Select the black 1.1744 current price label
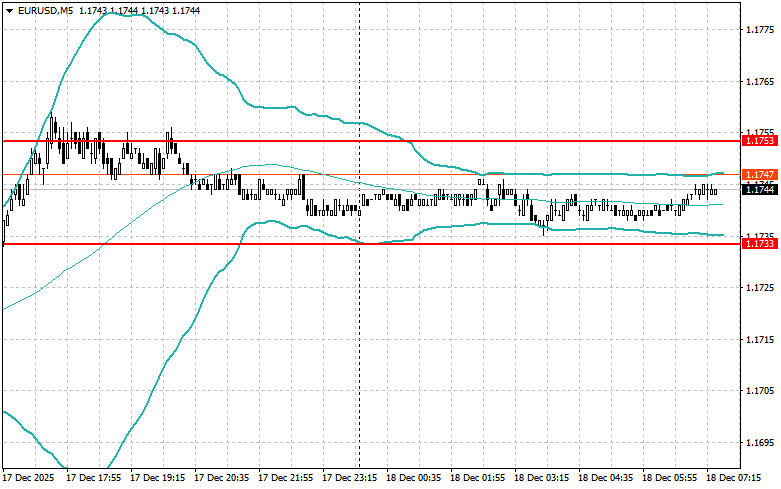The width and height of the screenshot is (781, 489). point(760,189)
